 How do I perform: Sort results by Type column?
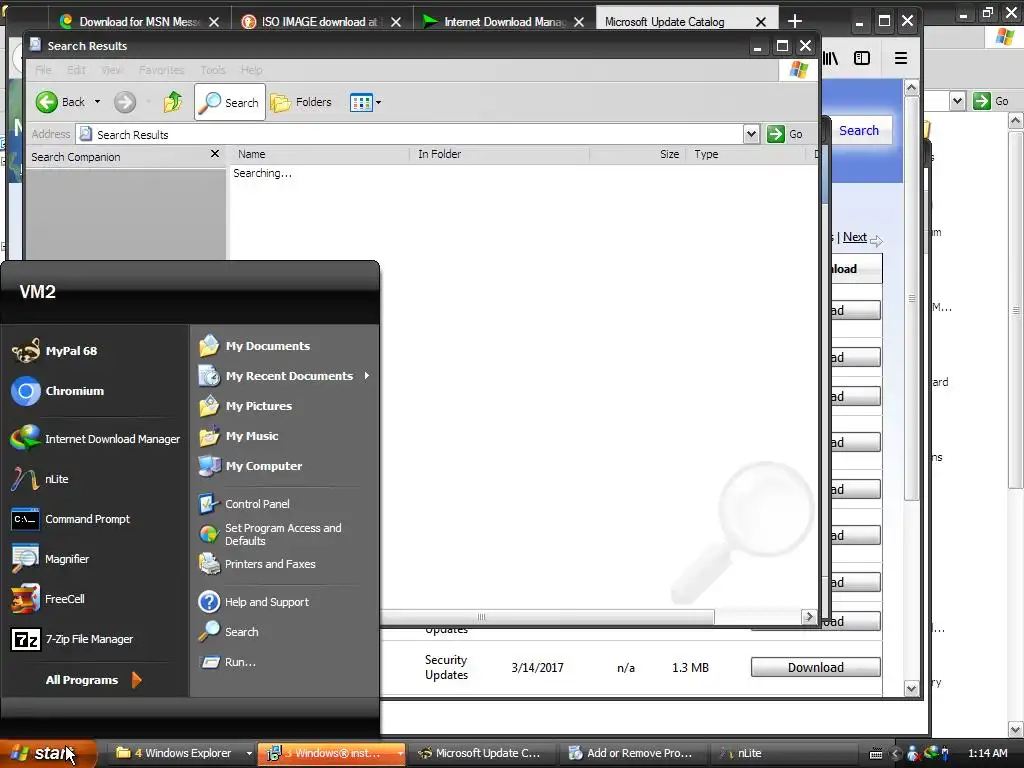746,155
